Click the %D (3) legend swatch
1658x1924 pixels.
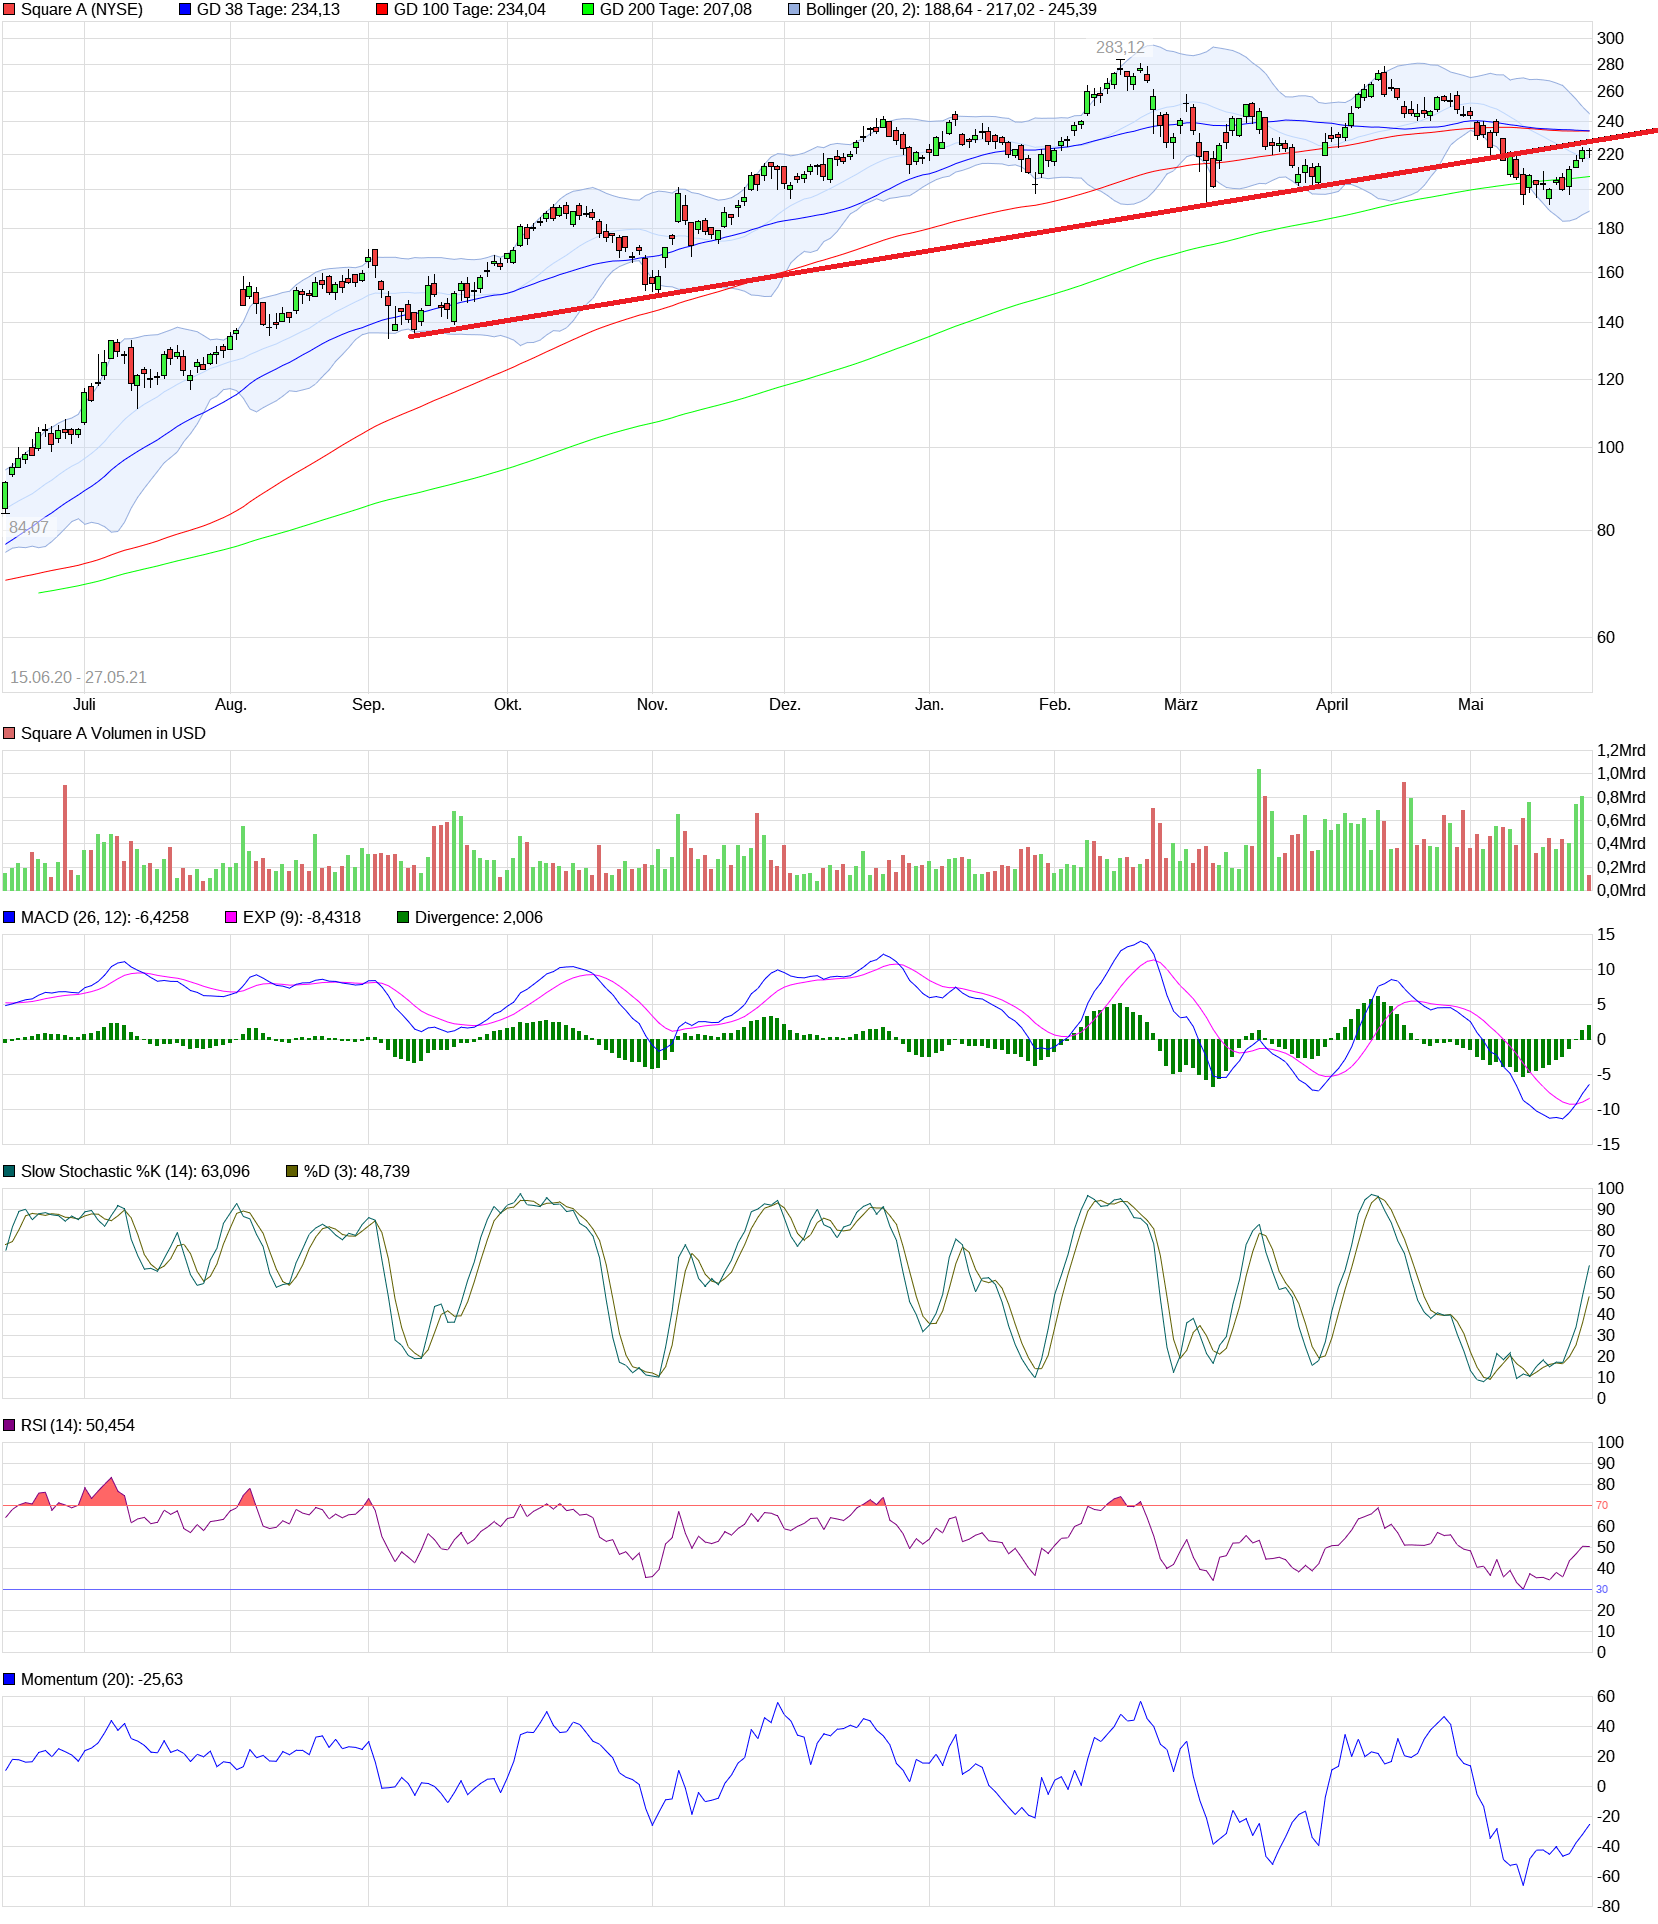pos(292,1172)
